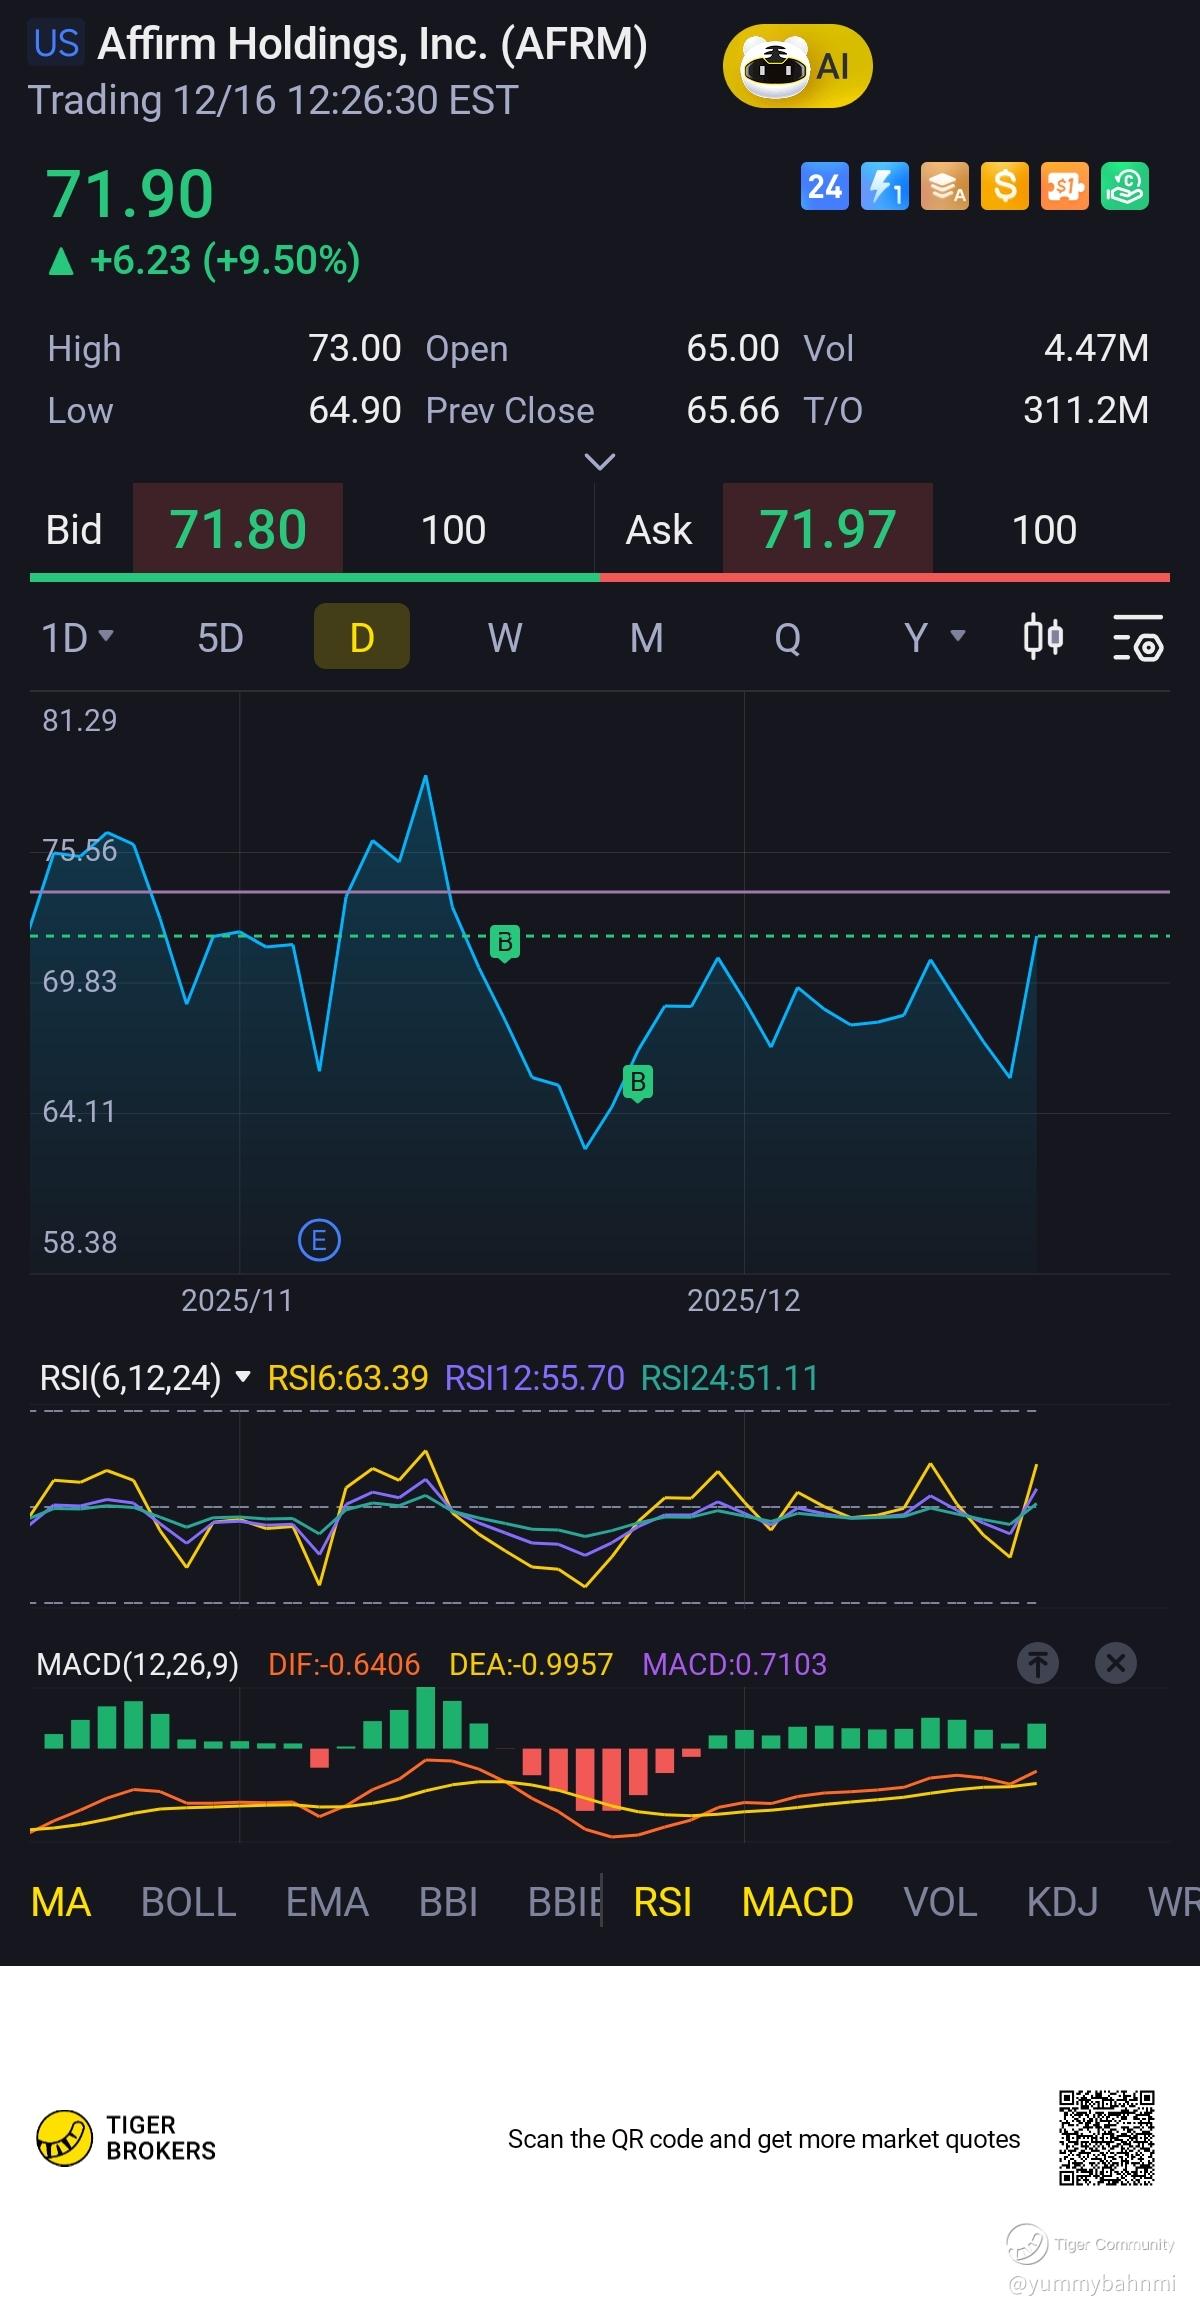Tap the blue 24-hour trading icon
Viewport: 1200px width, 2311px height.
(x=824, y=186)
